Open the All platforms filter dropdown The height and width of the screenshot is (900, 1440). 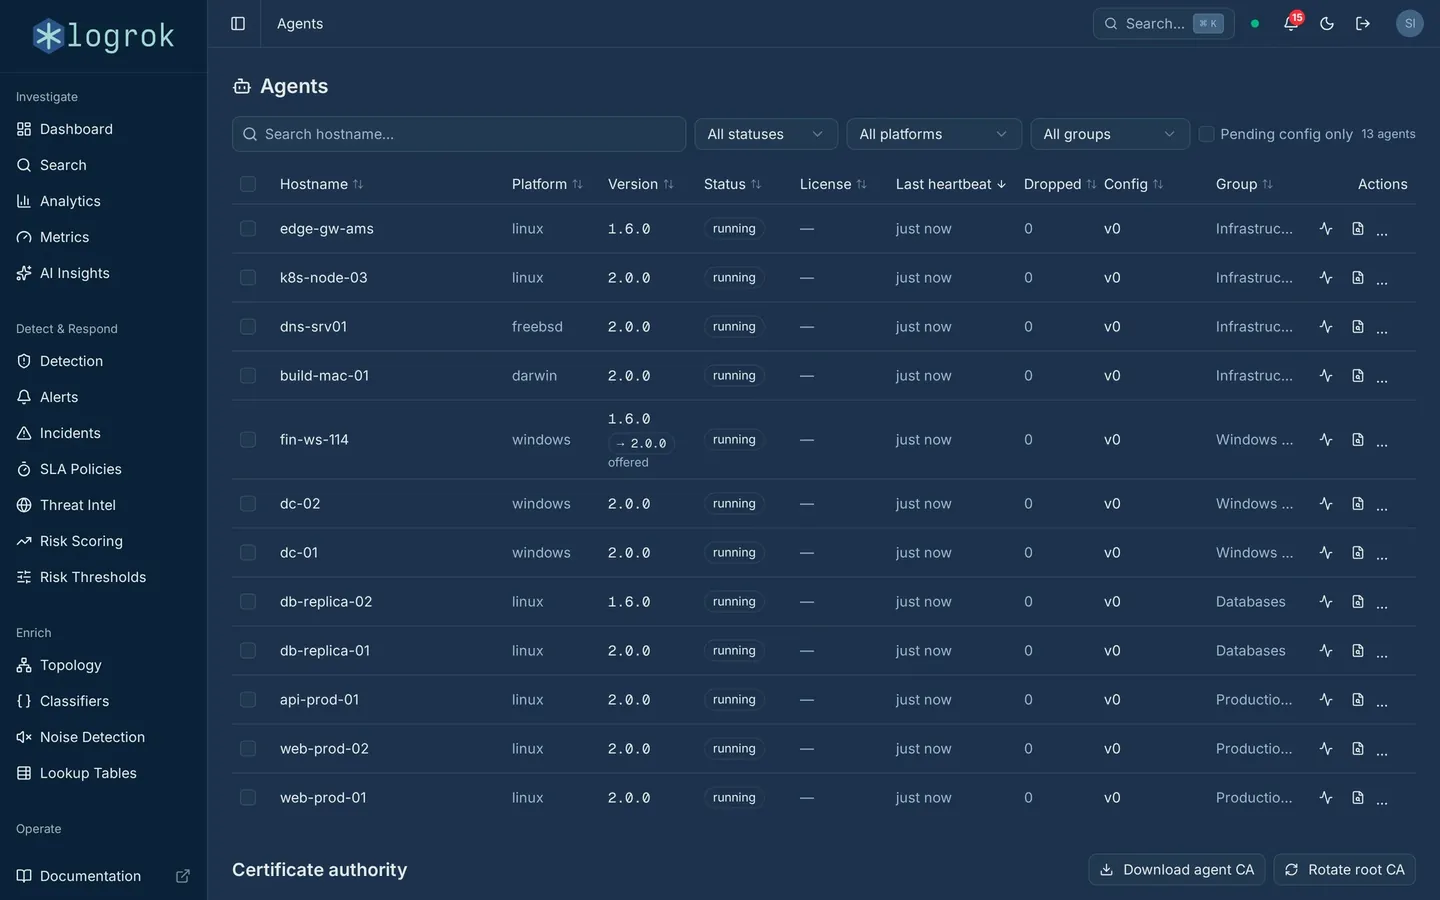click(934, 134)
